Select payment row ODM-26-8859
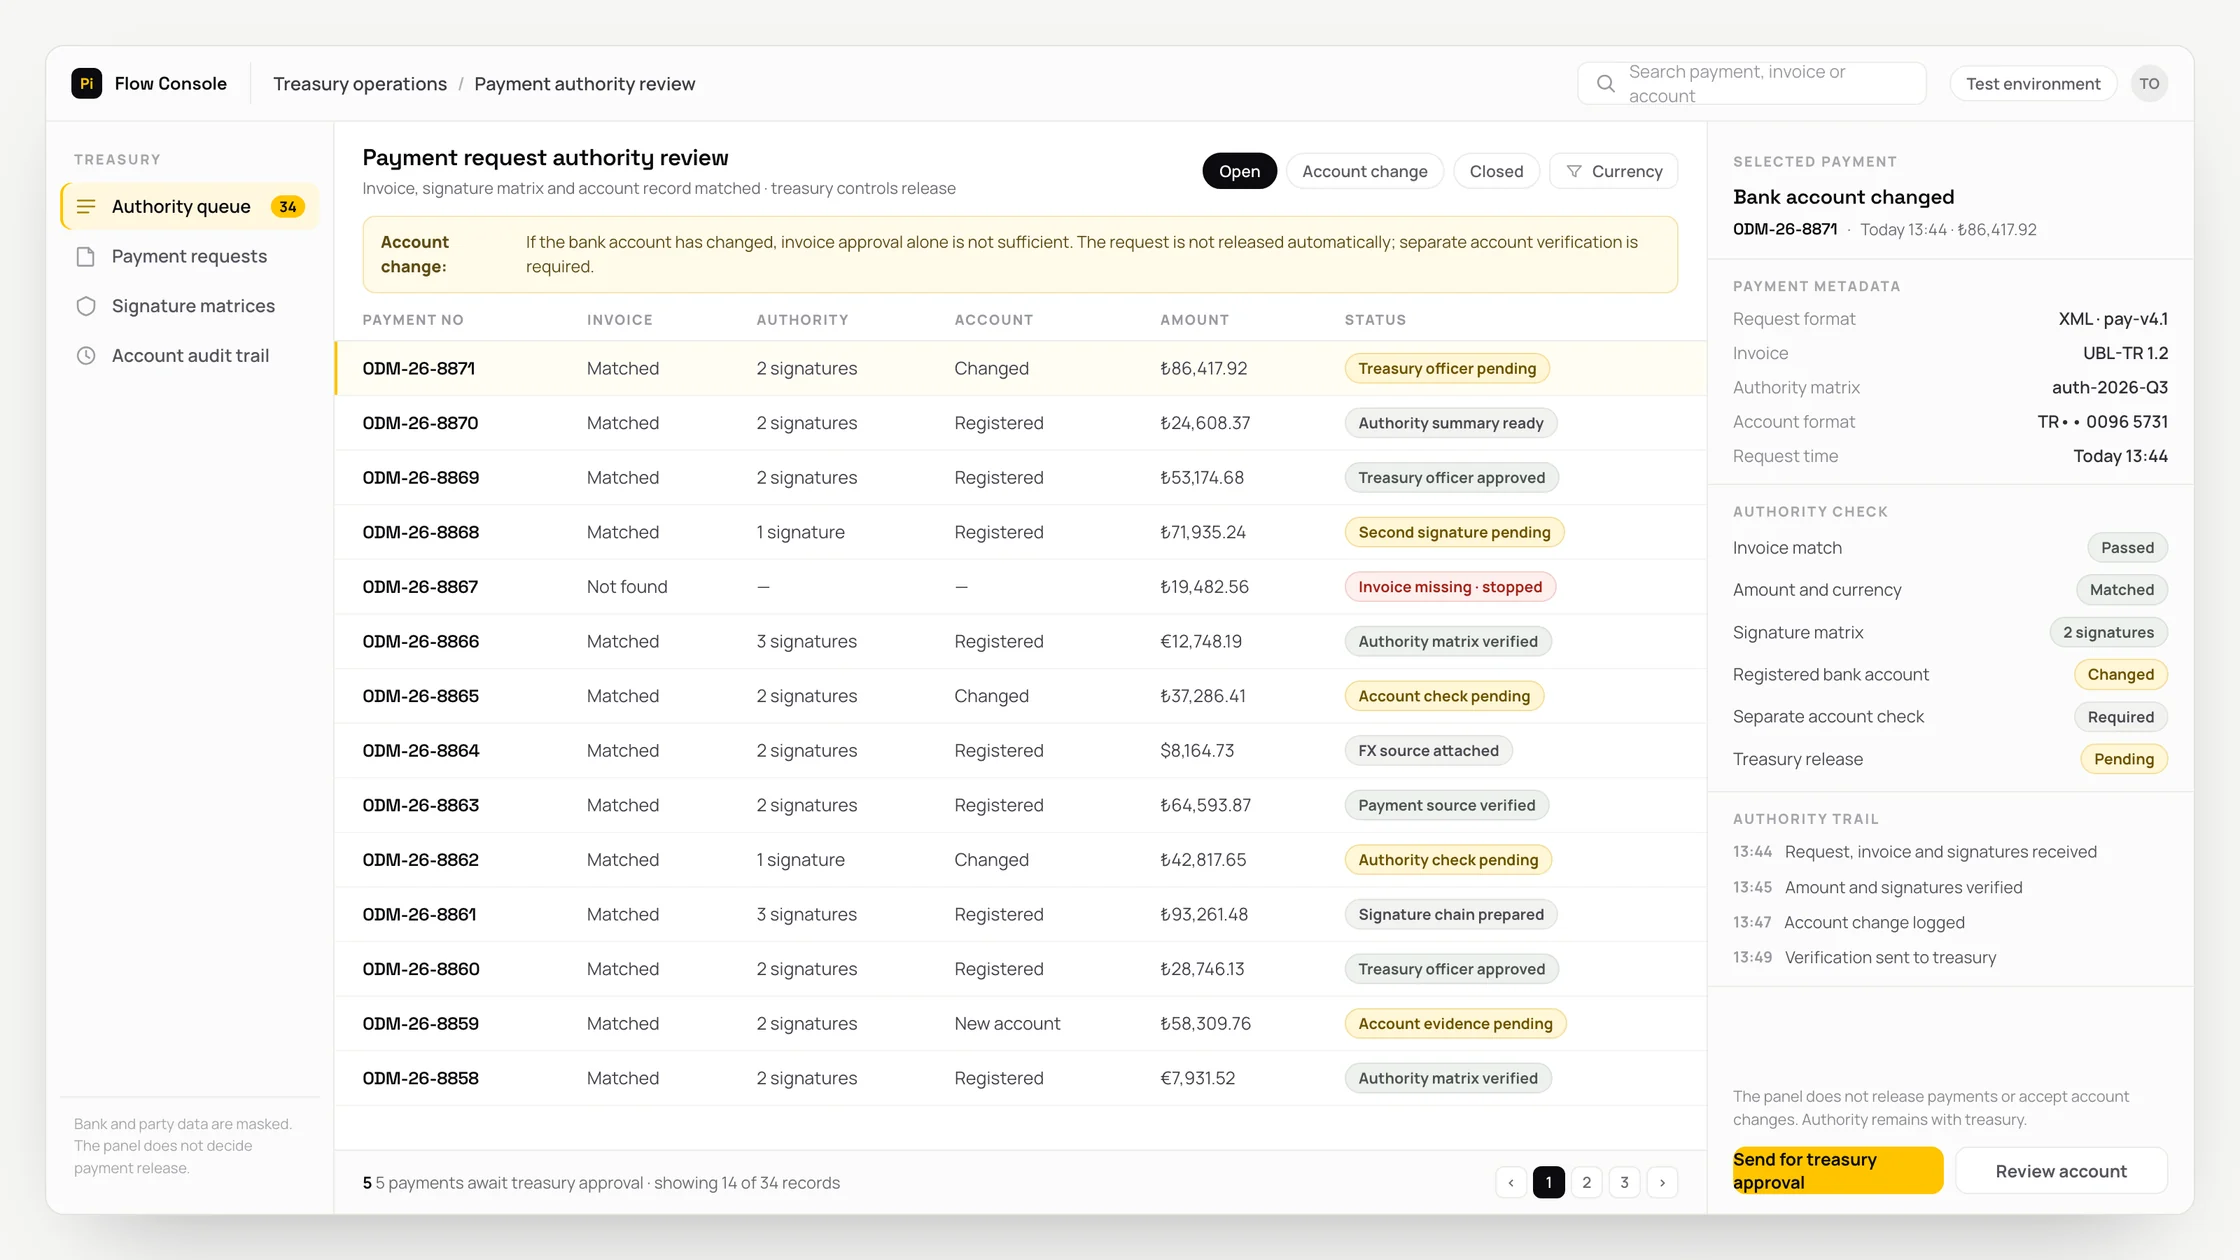The height and width of the screenshot is (1260, 2240). tap(1020, 1023)
